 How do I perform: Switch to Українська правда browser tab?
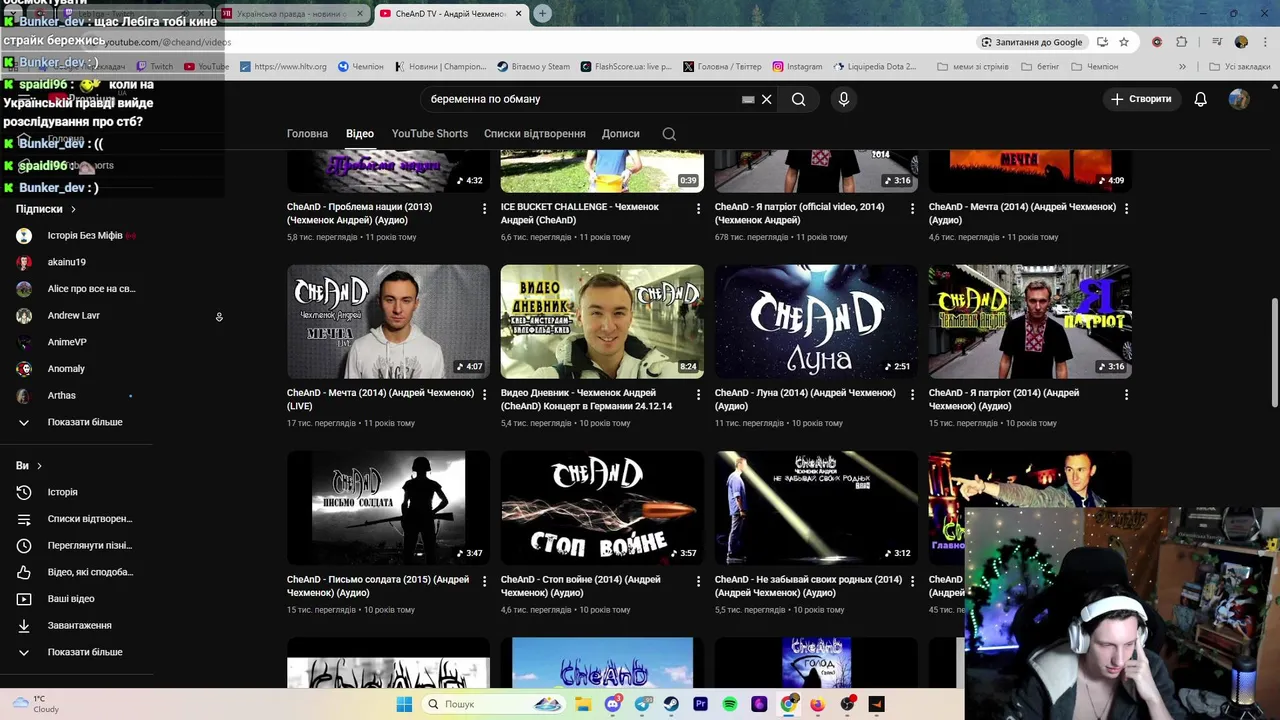pos(293,13)
